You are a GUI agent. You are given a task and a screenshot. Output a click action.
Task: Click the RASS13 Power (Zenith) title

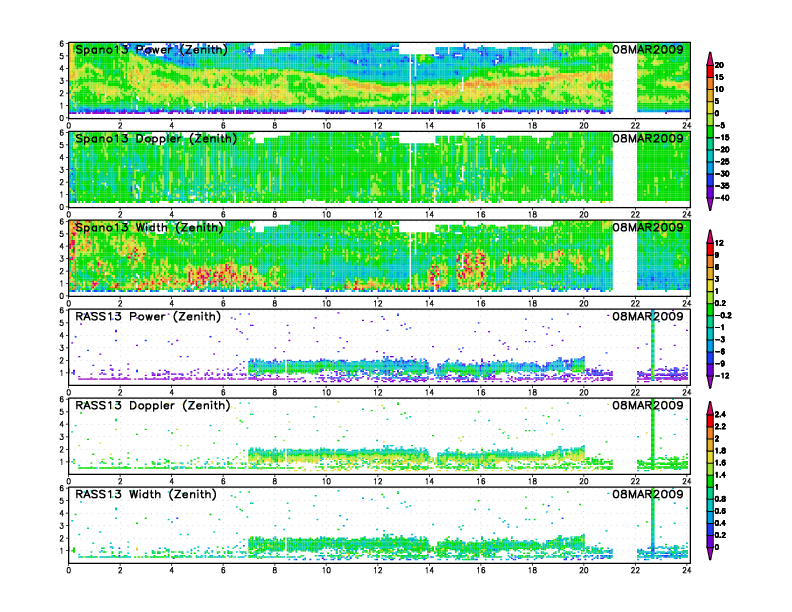tap(148, 317)
